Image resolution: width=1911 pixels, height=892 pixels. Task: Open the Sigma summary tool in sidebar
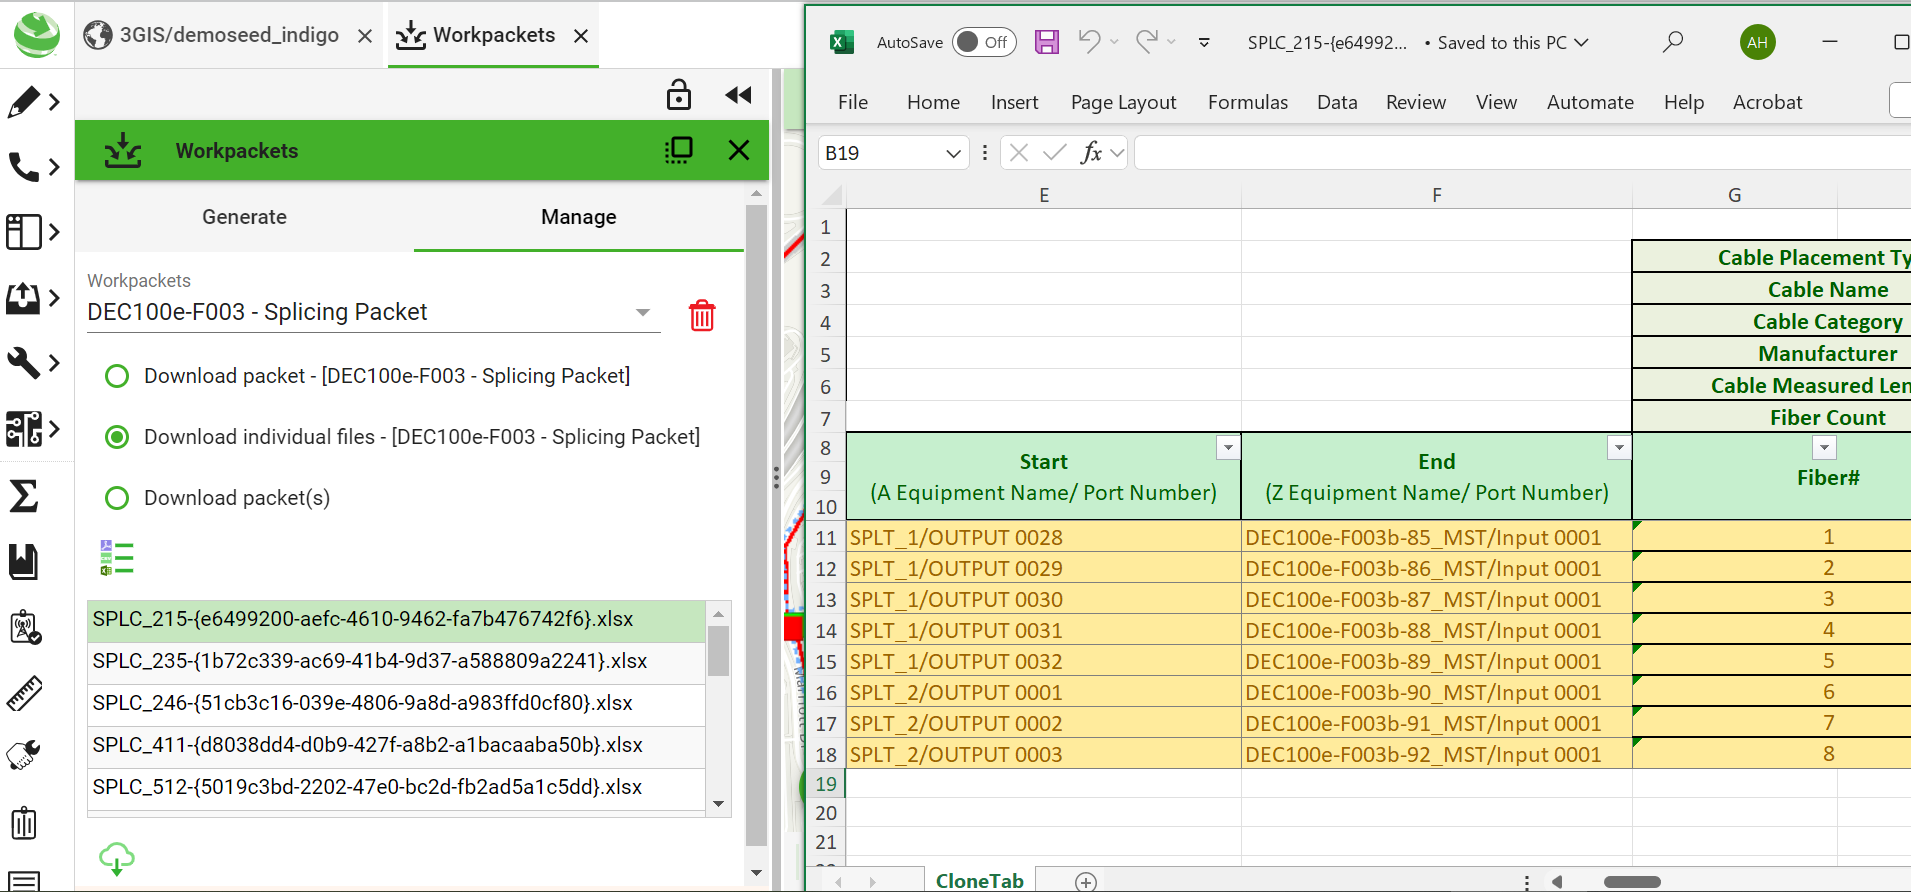(x=24, y=496)
